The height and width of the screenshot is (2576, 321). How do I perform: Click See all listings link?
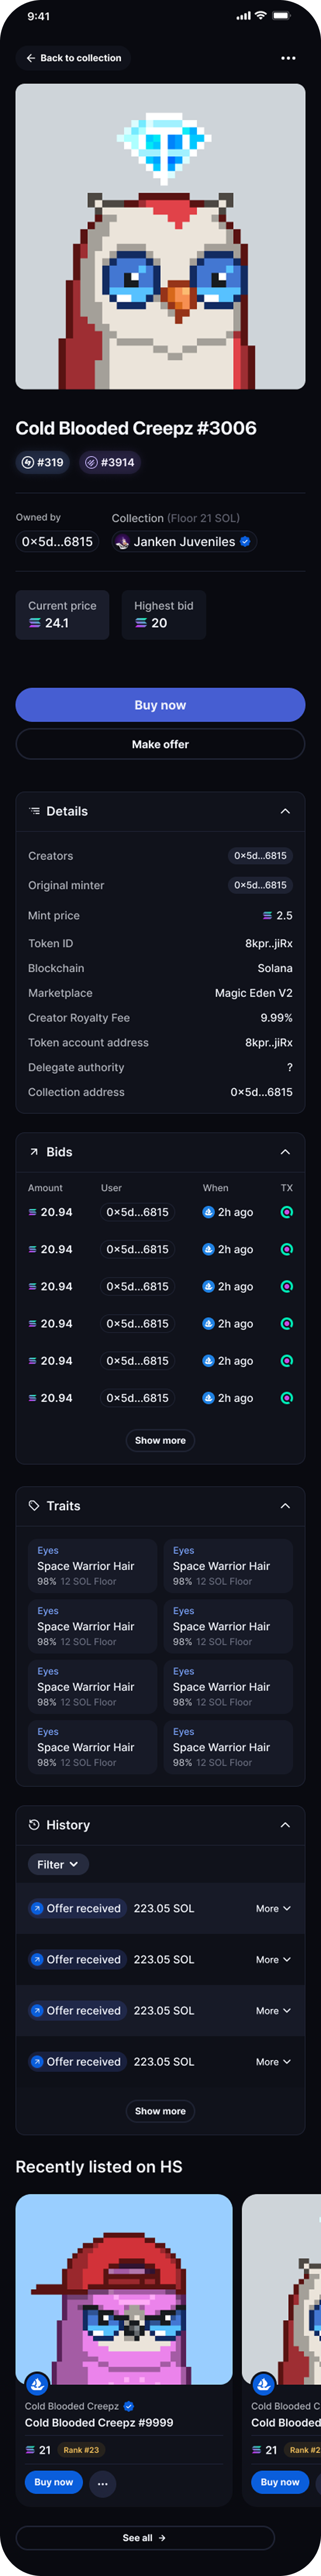pos(145,2537)
